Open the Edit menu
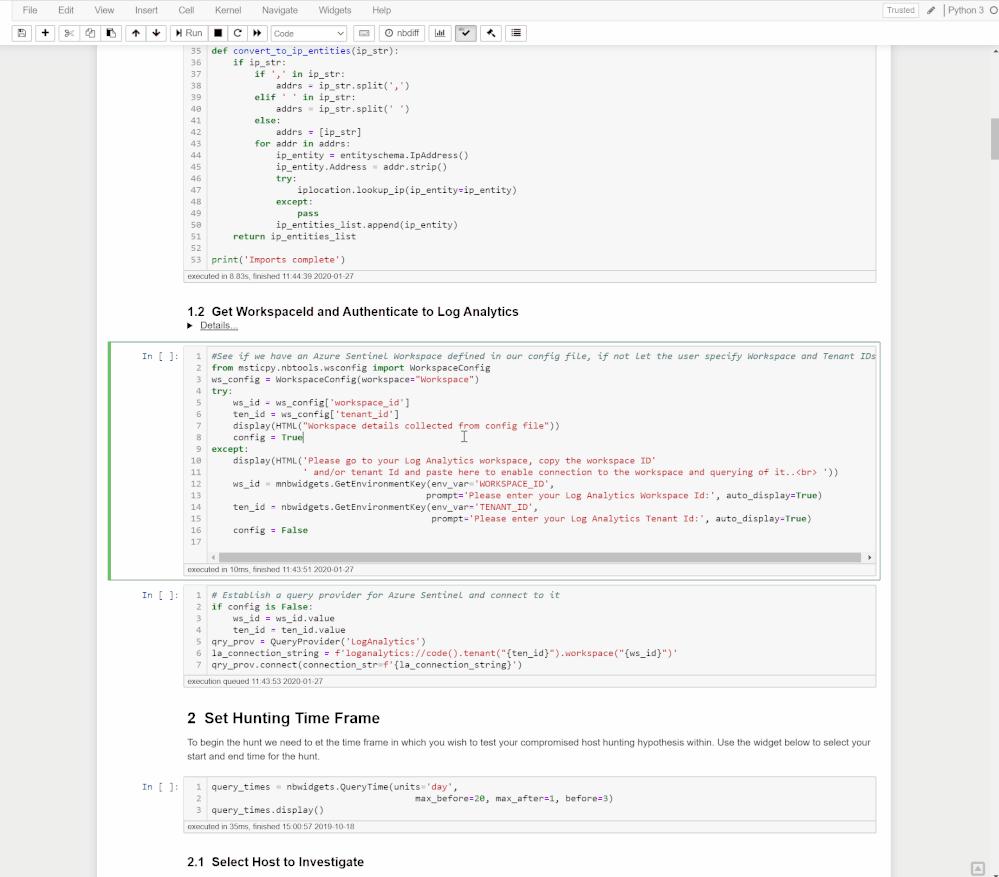 pos(66,10)
